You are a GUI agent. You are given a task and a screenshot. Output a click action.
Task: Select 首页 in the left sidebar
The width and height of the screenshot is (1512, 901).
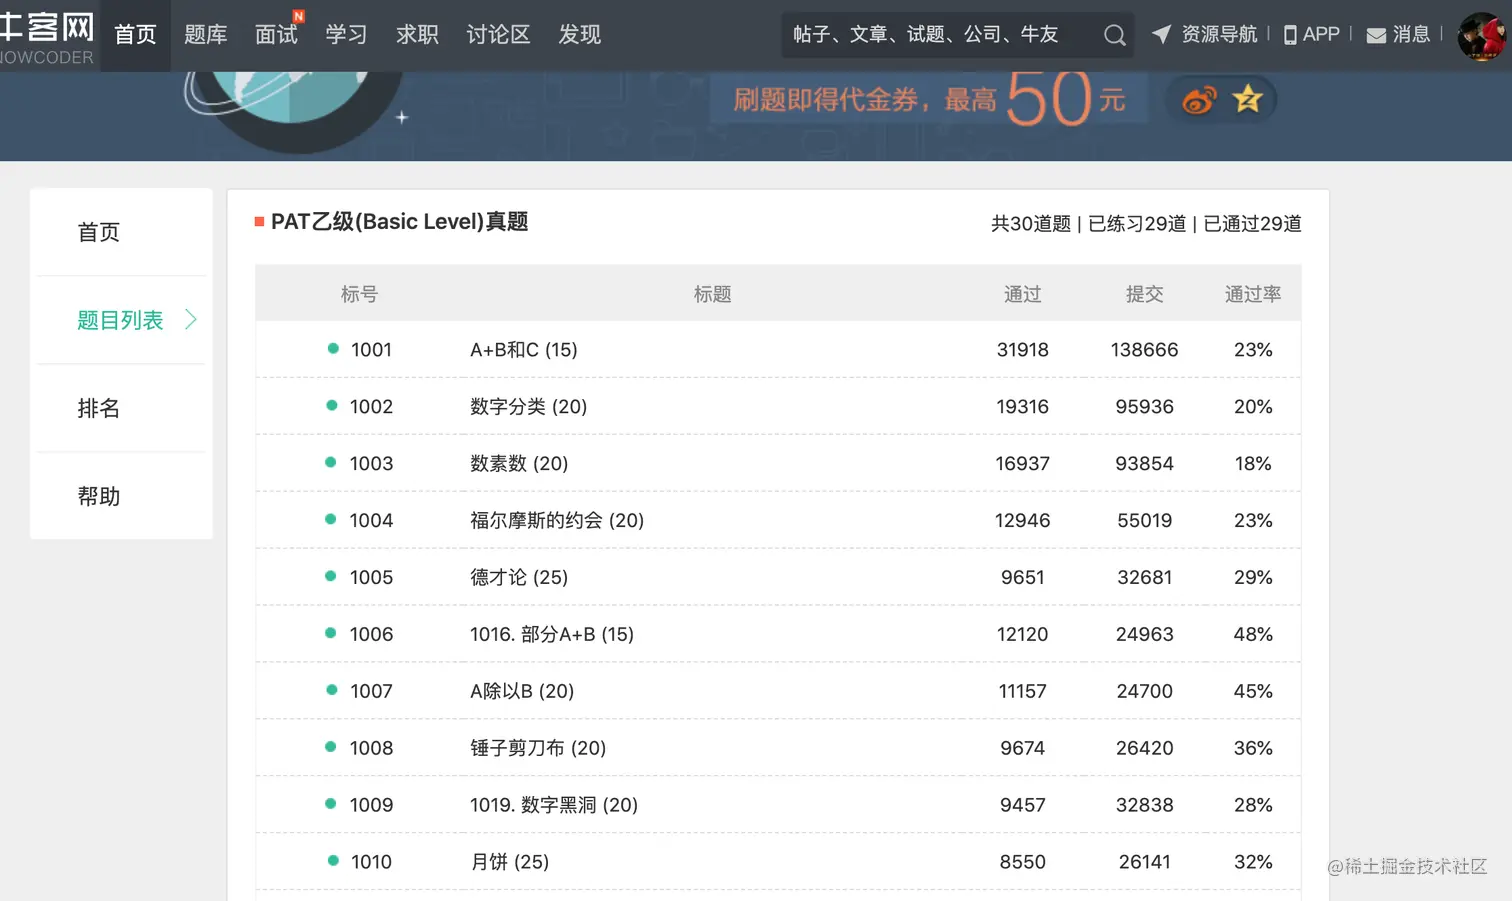coord(99,232)
